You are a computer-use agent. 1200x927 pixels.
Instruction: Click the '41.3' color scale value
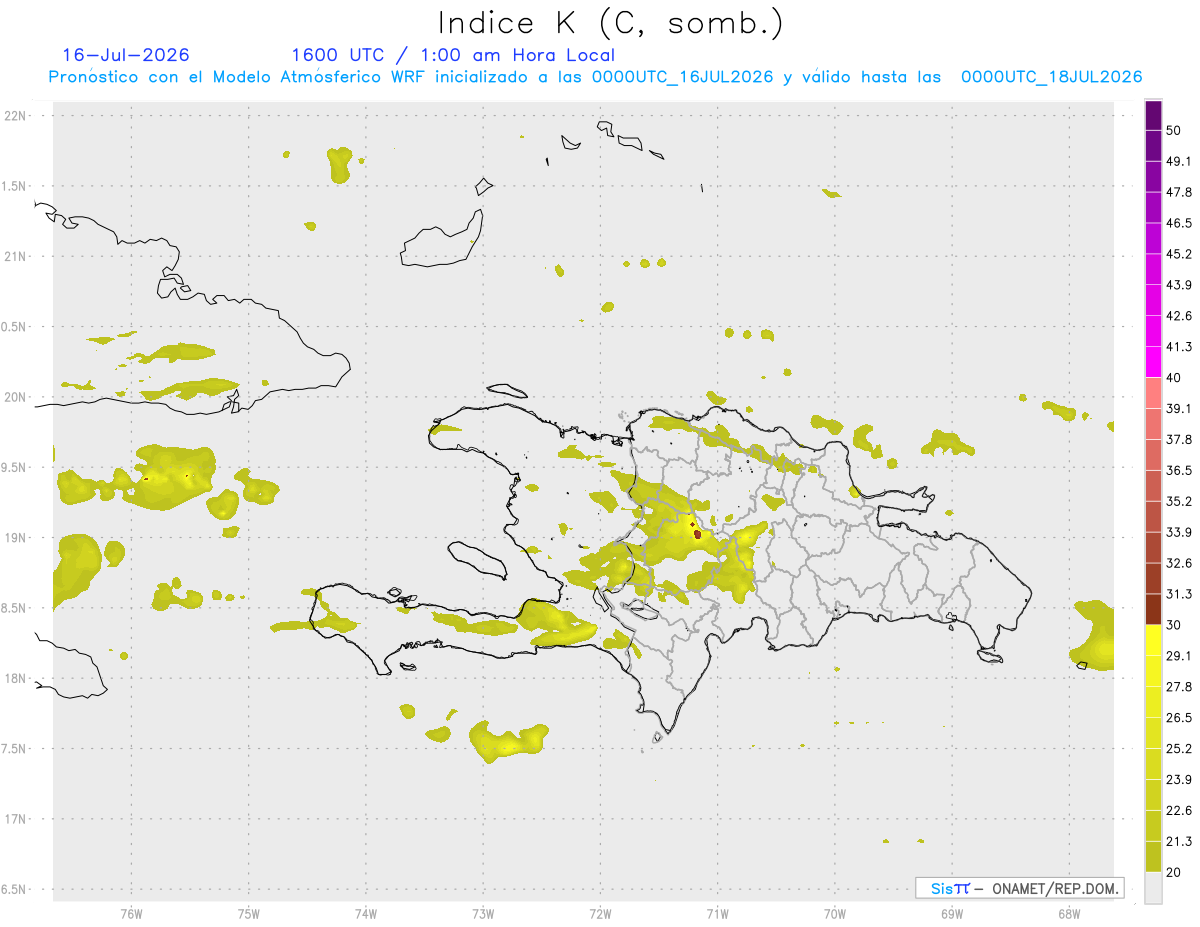[1178, 347]
